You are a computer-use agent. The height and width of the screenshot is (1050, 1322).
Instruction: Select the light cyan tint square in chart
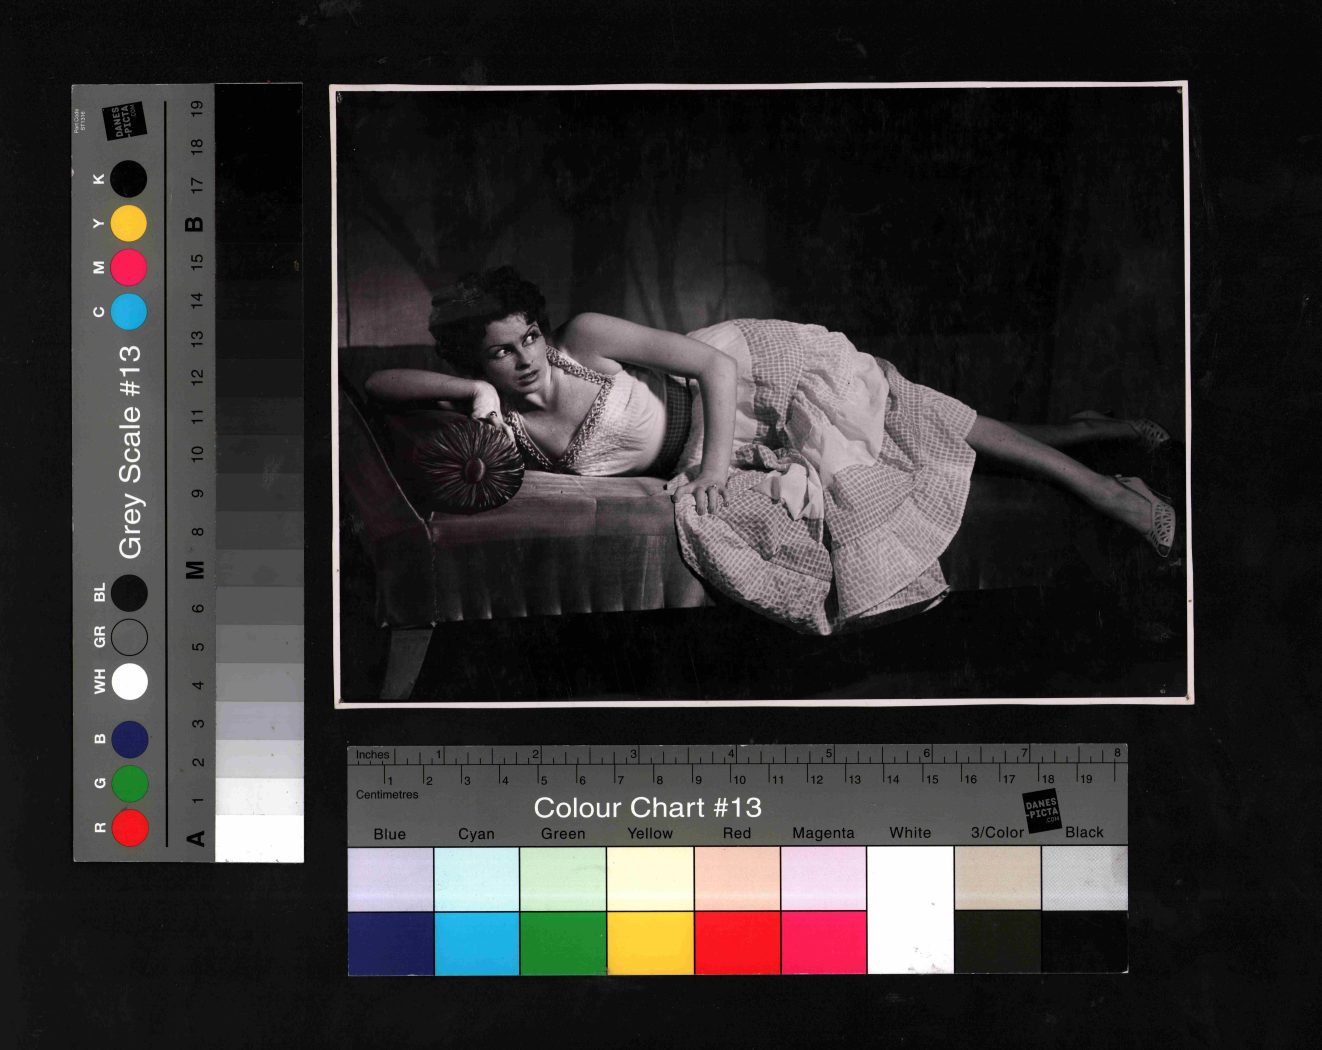coord(477,878)
